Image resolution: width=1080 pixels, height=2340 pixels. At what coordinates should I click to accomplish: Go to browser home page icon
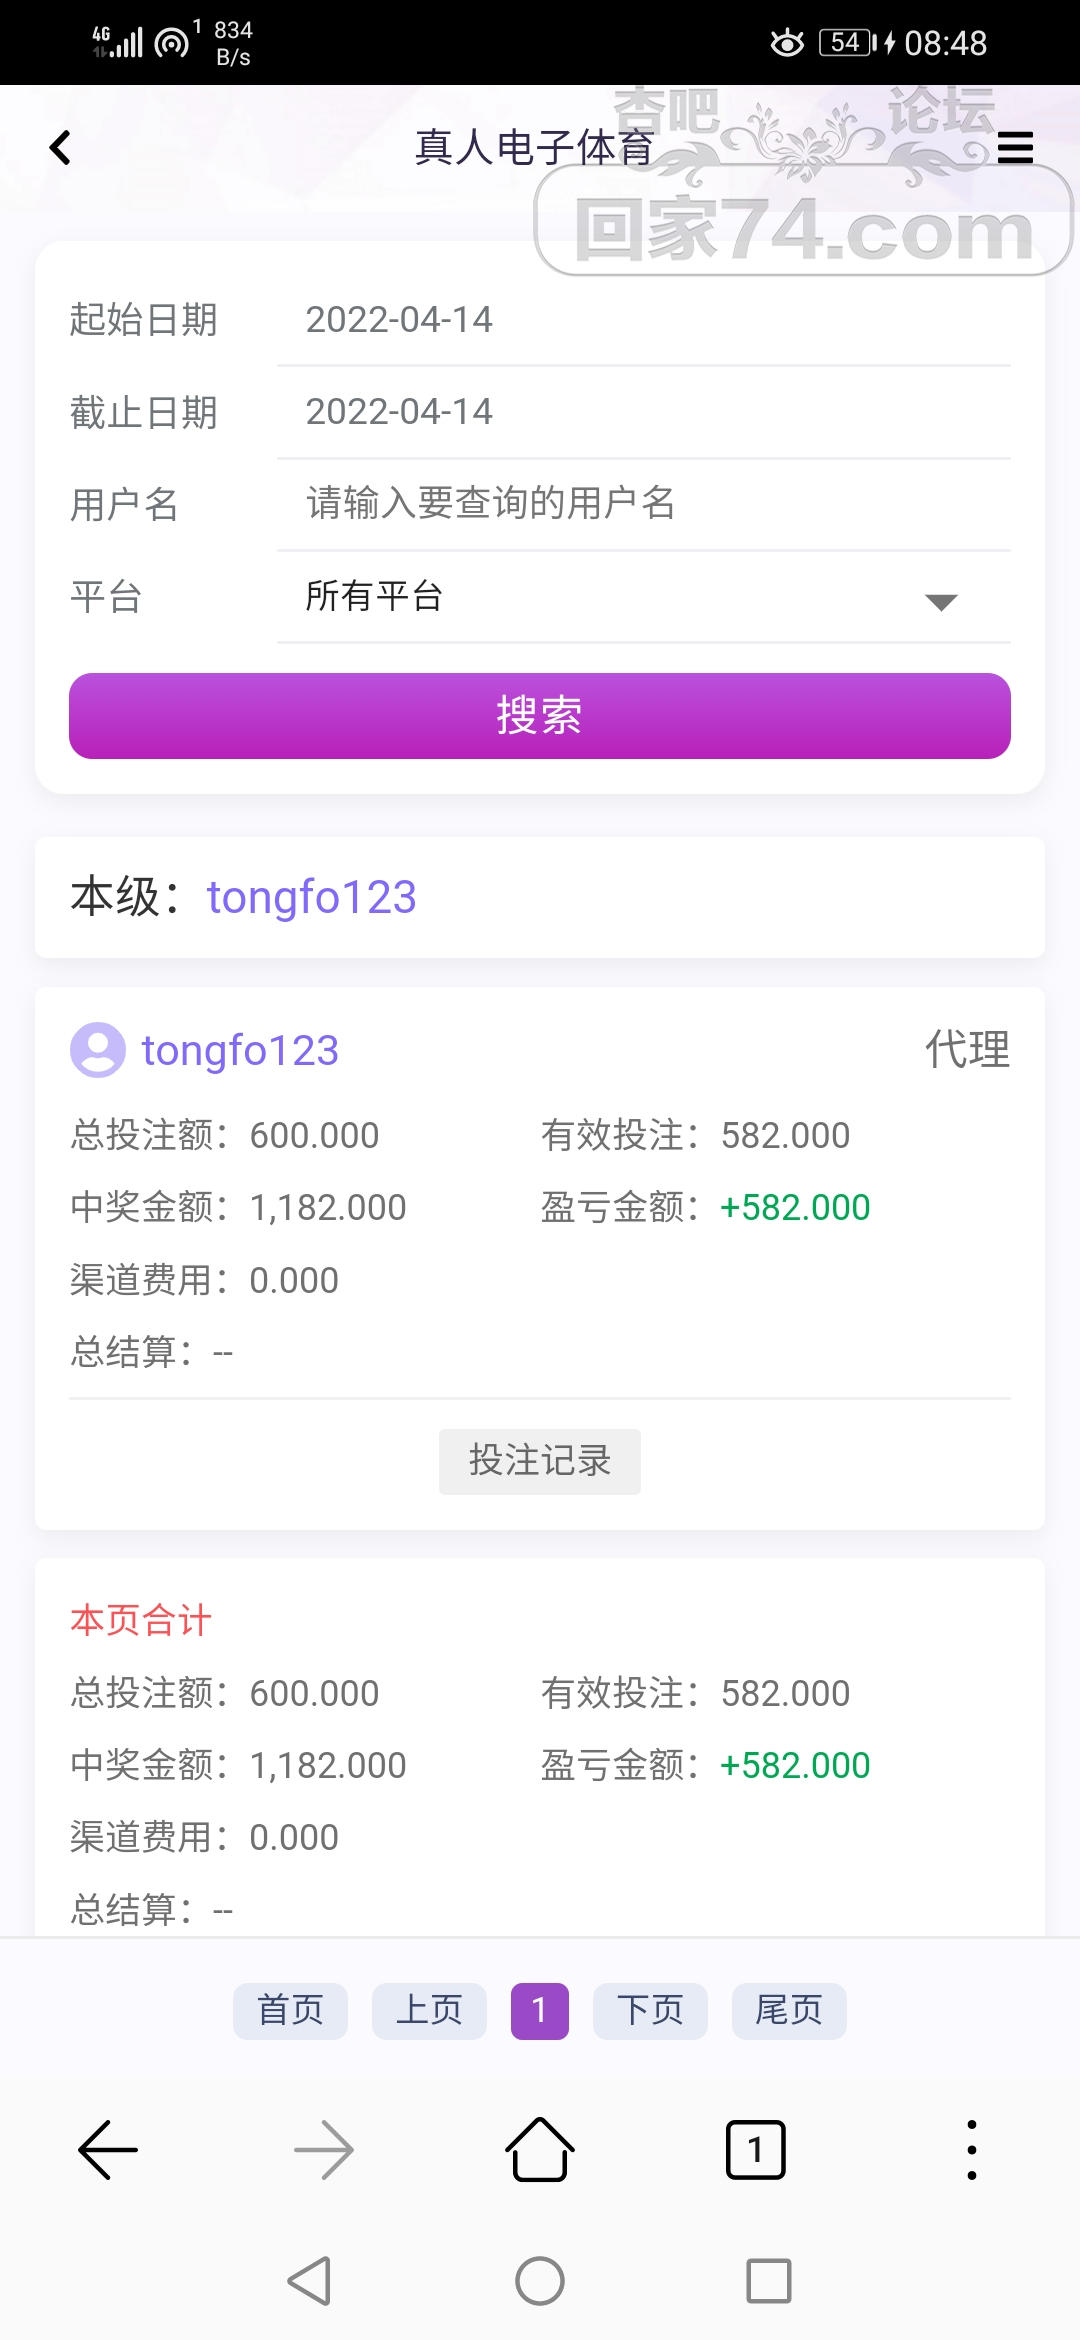click(540, 2150)
